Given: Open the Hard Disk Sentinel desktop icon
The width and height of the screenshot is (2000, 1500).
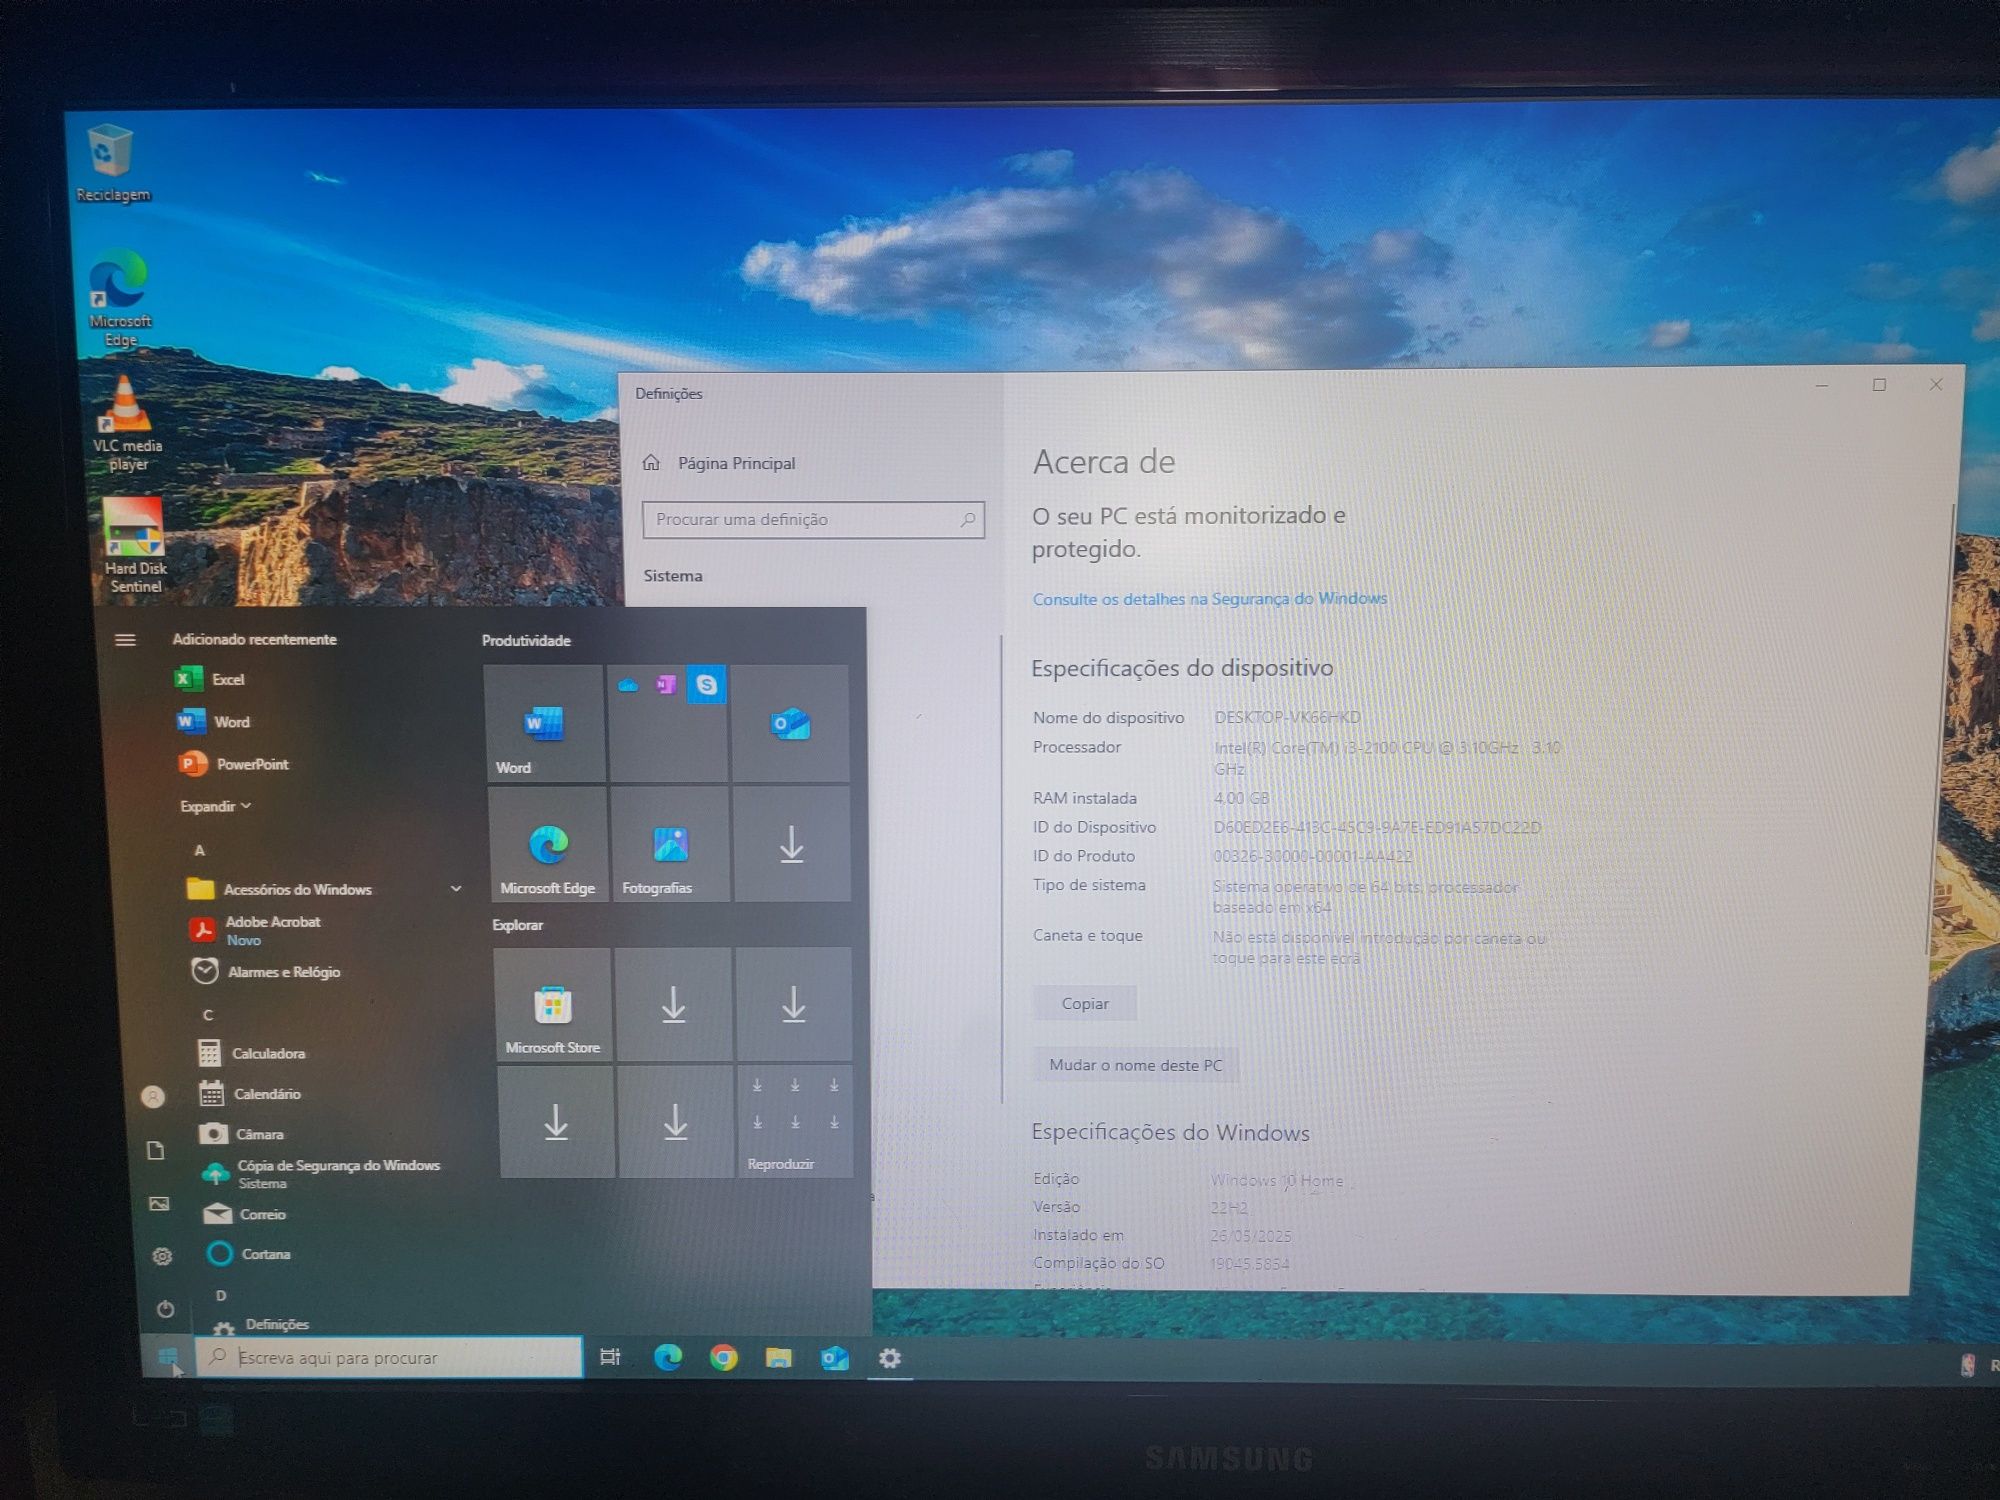Looking at the screenshot, I should (x=134, y=546).
